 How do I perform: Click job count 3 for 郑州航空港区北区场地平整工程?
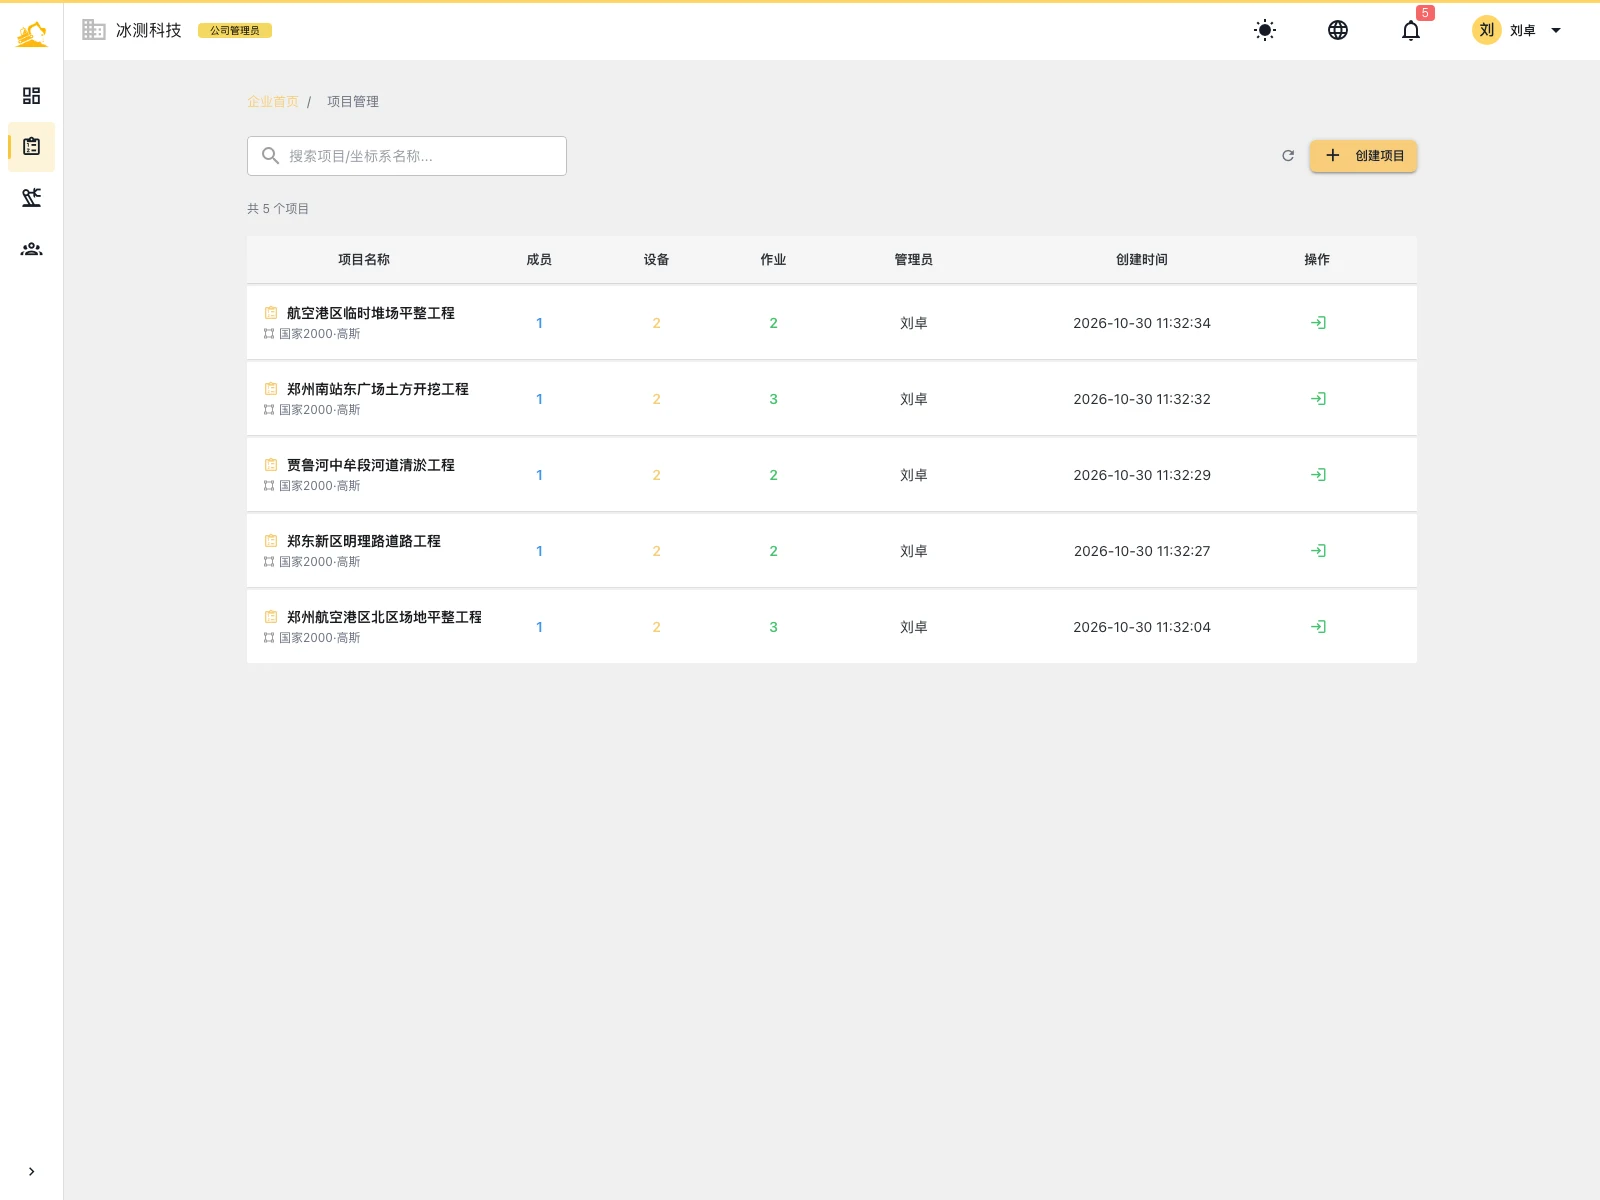(773, 627)
